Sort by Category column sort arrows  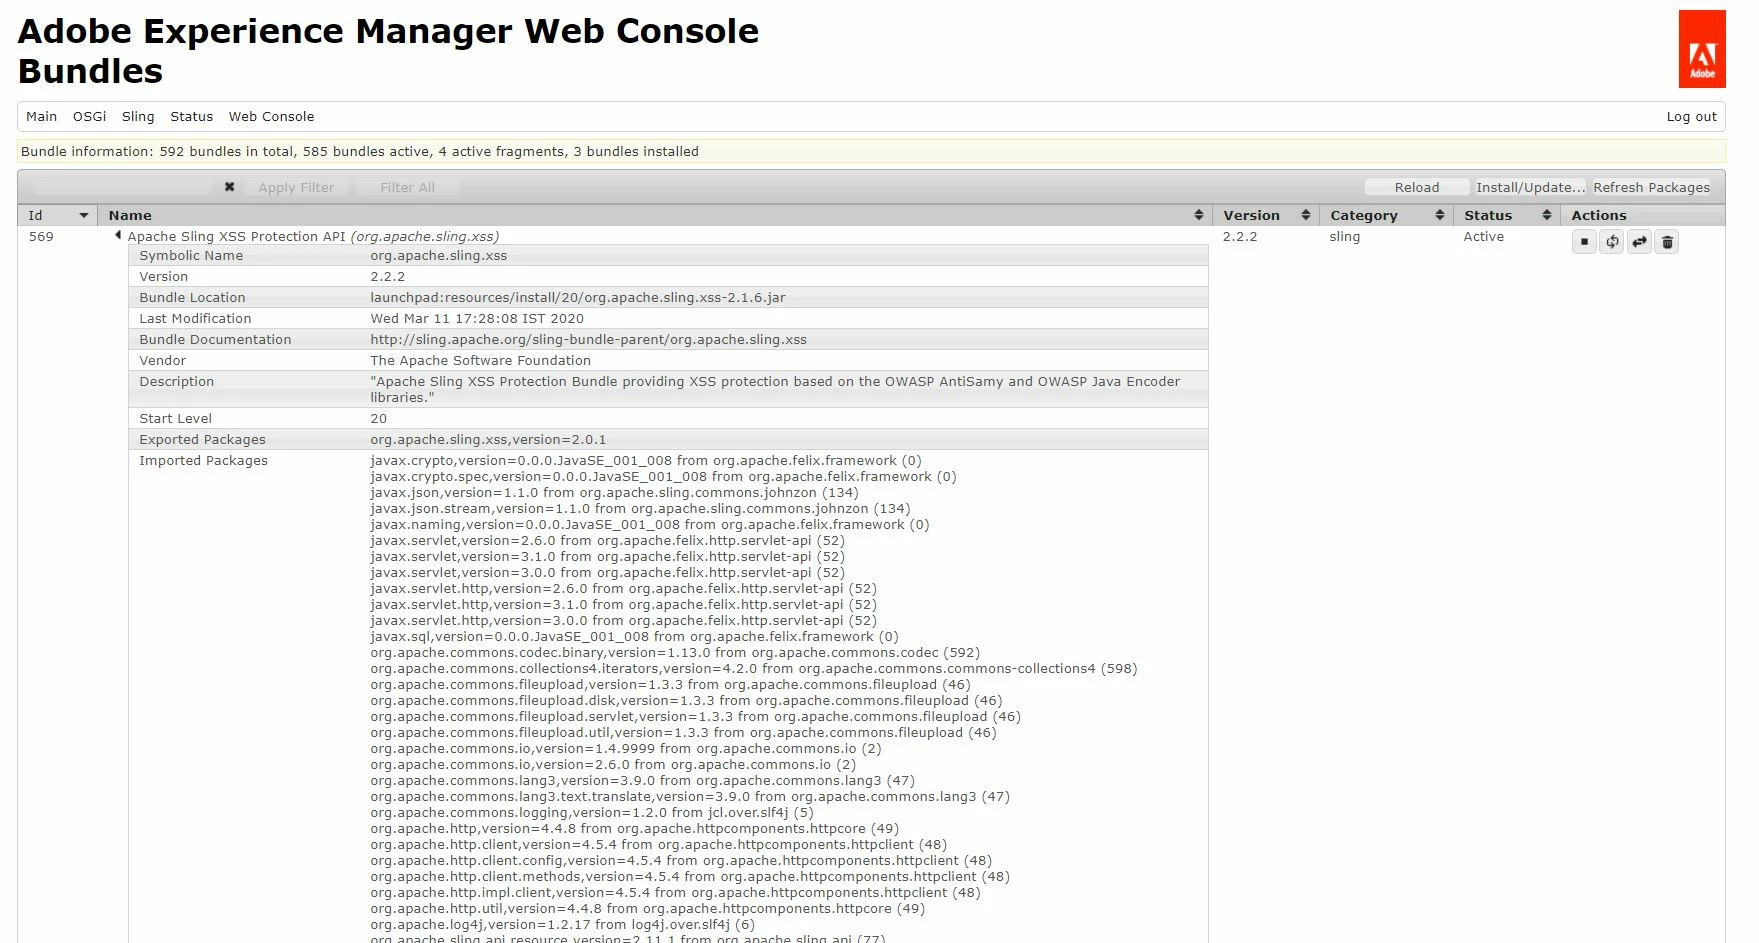click(x=1439, y=215)
